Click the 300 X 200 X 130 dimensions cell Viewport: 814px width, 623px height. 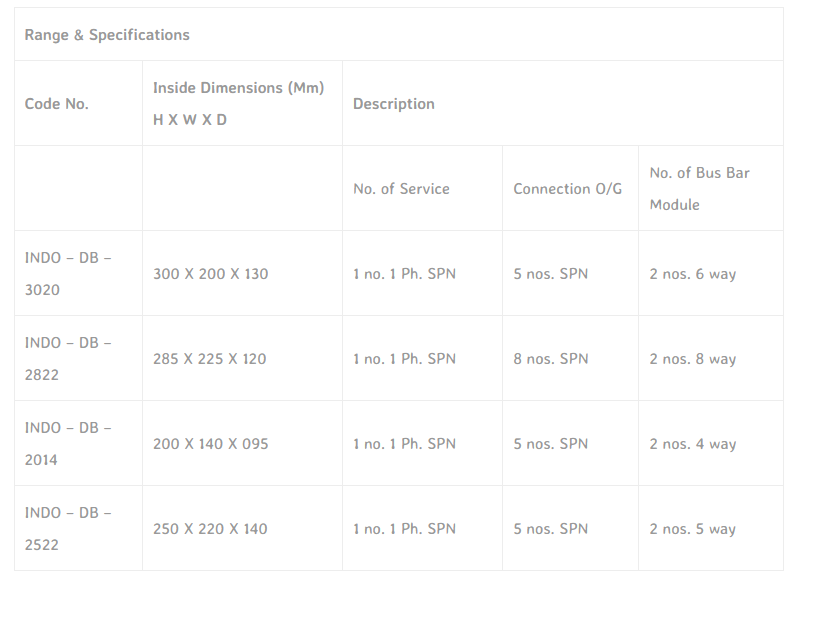pos(211,274)
